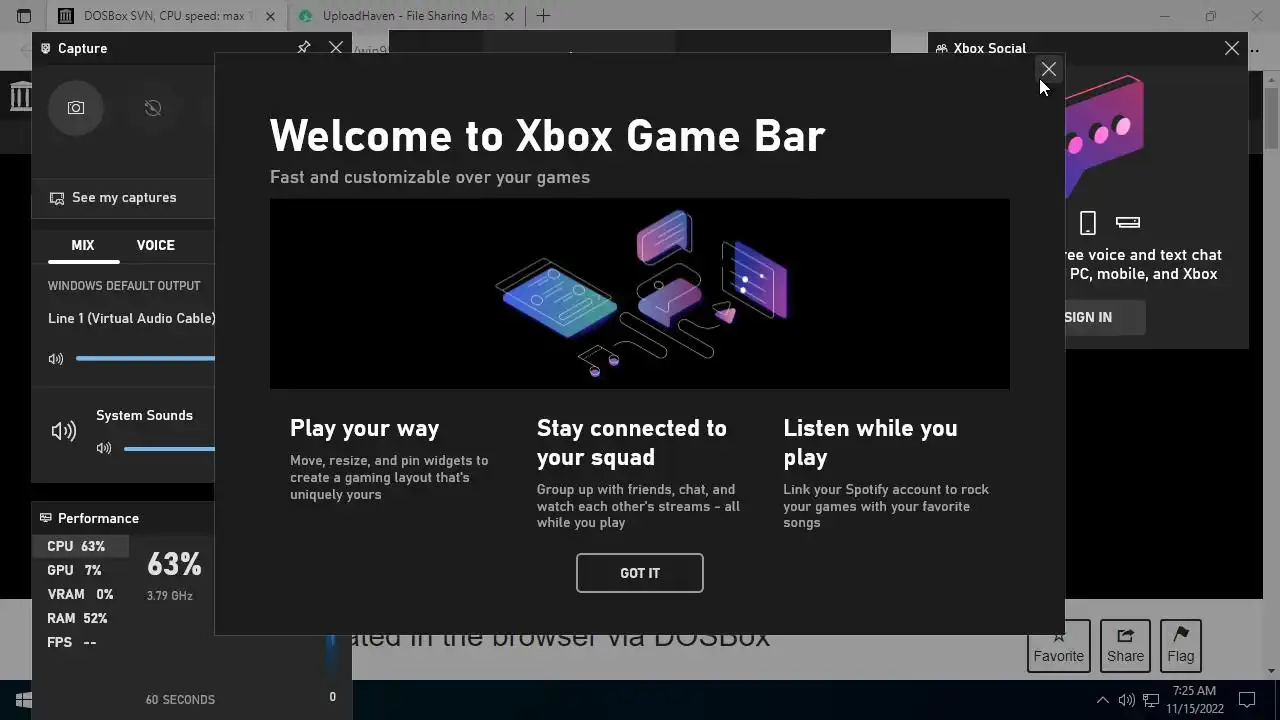Click the mobile phone icon in Xbox Social
Screen dimensions: 1280x720
coord(1088,222)
